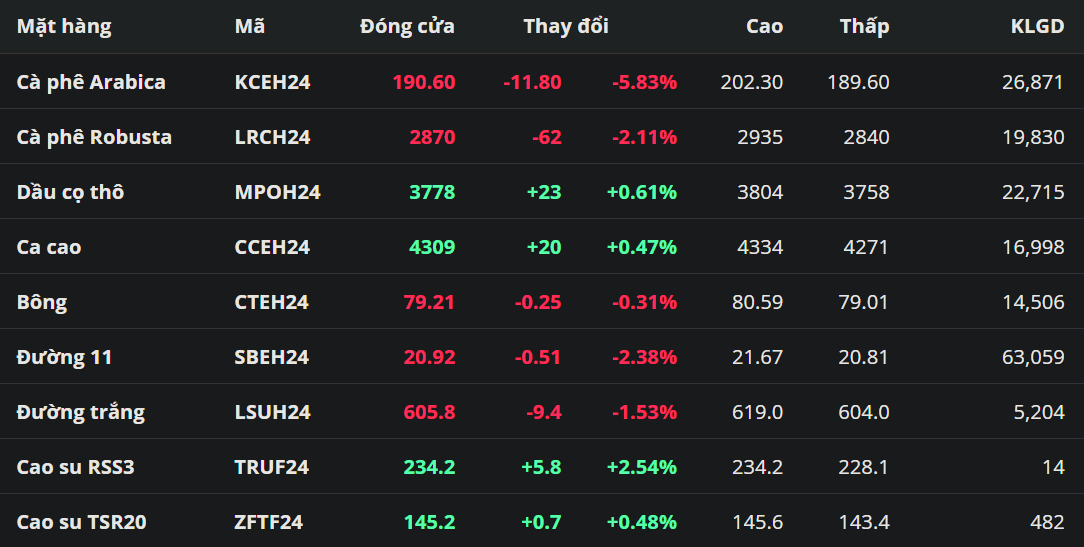The width and height of the screenshot is (1084, 547).
Task: Click the Thấp column header
Action: pos(864,27)
